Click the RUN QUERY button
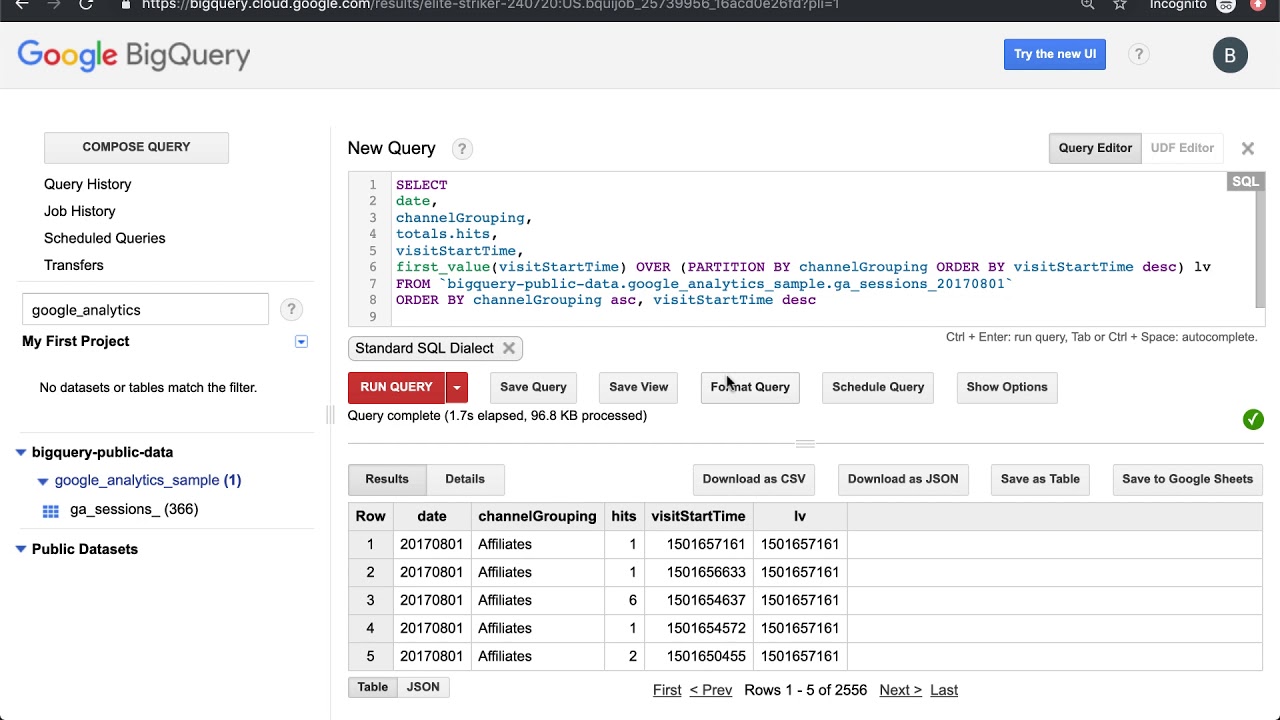Screen dimensions: 1280x720 click(396, 387)
